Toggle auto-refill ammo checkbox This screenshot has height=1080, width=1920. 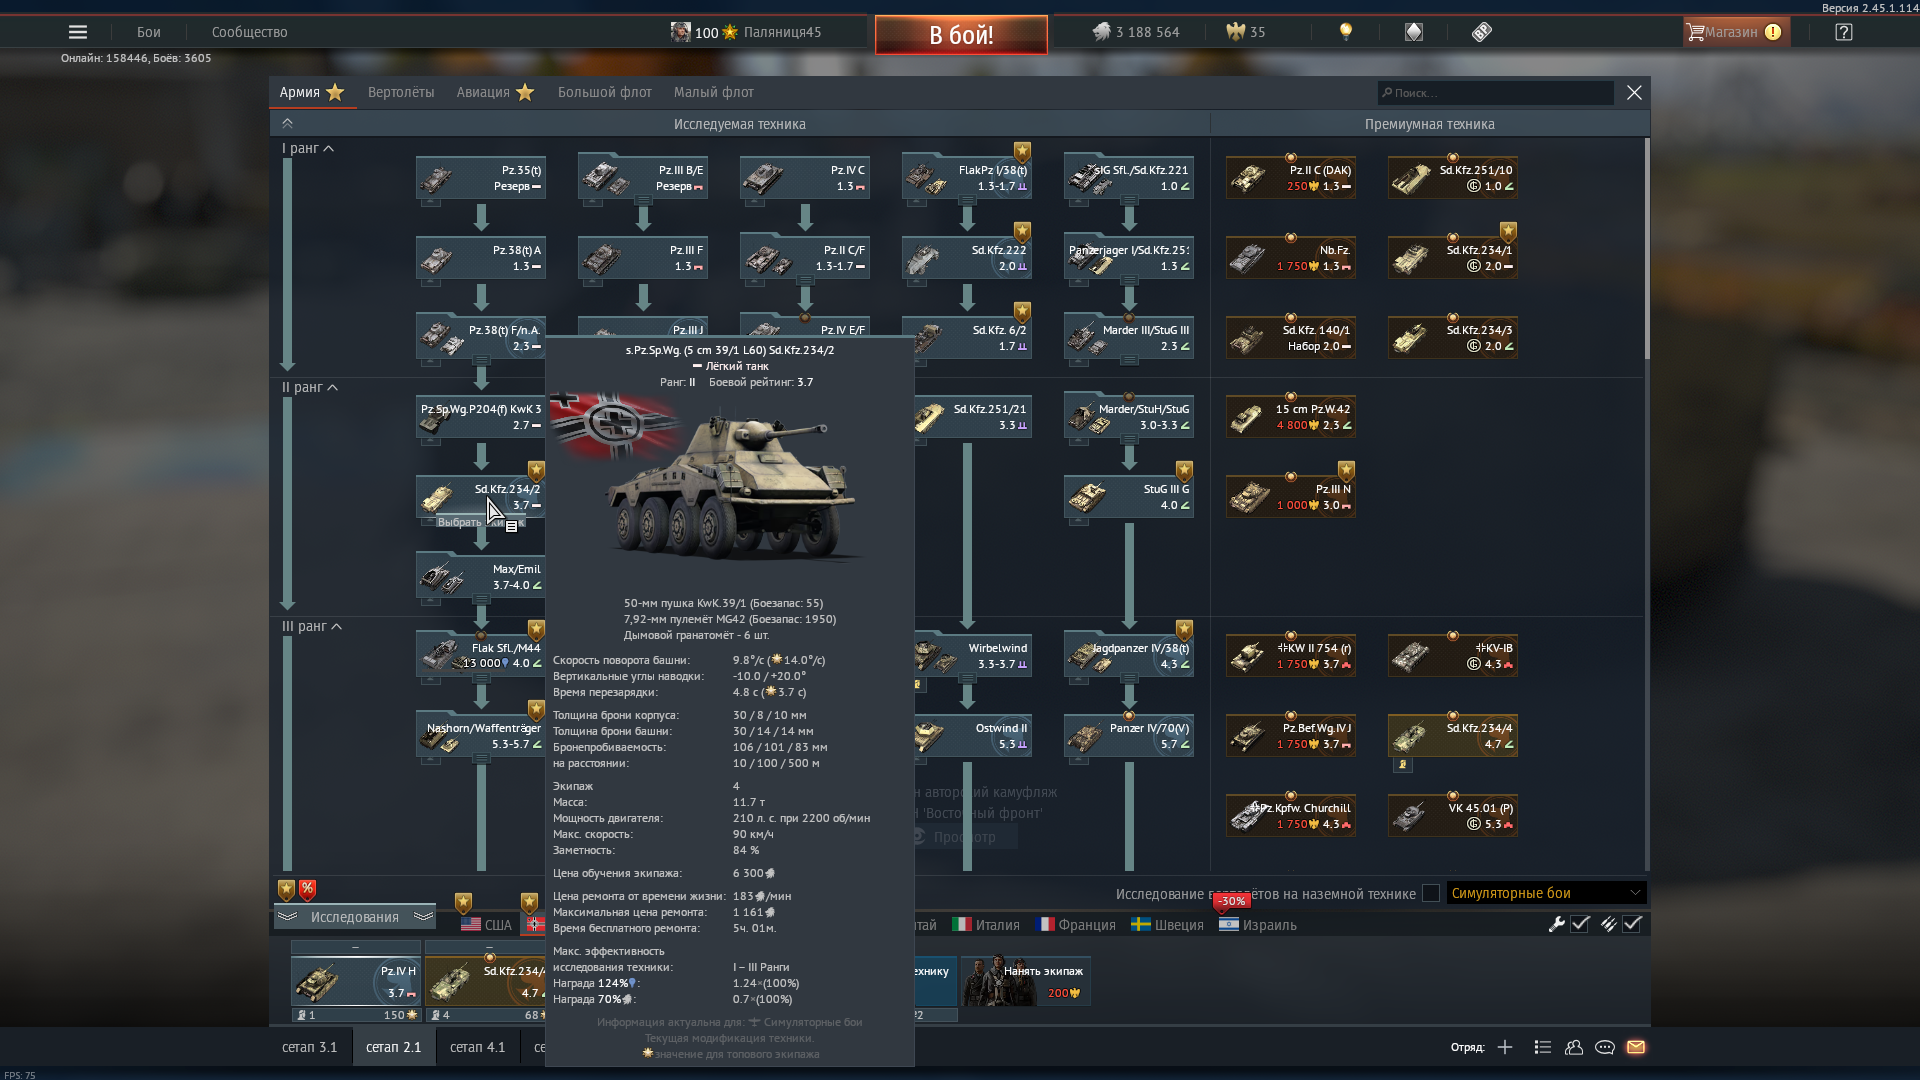1632,924
